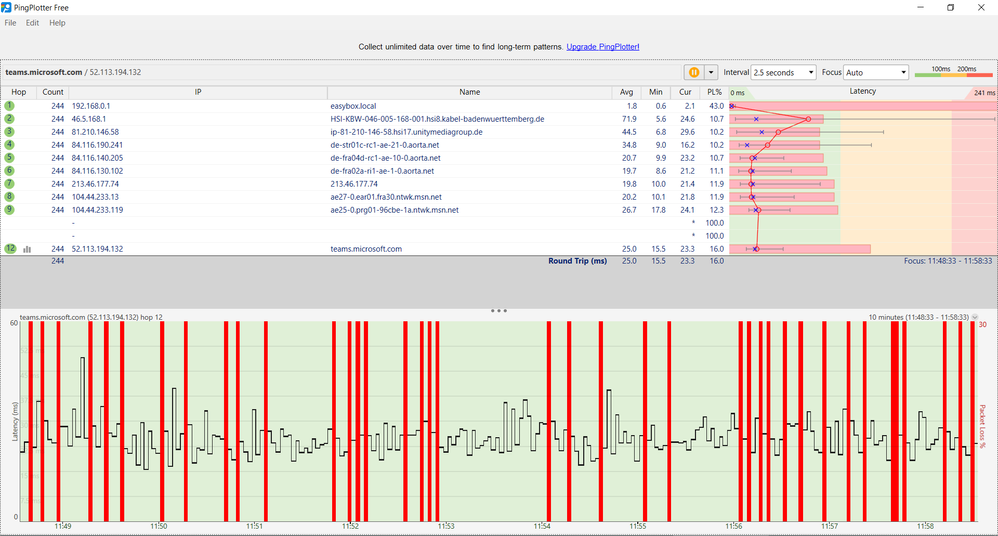Sort by the Hop column header

point(18,92)
